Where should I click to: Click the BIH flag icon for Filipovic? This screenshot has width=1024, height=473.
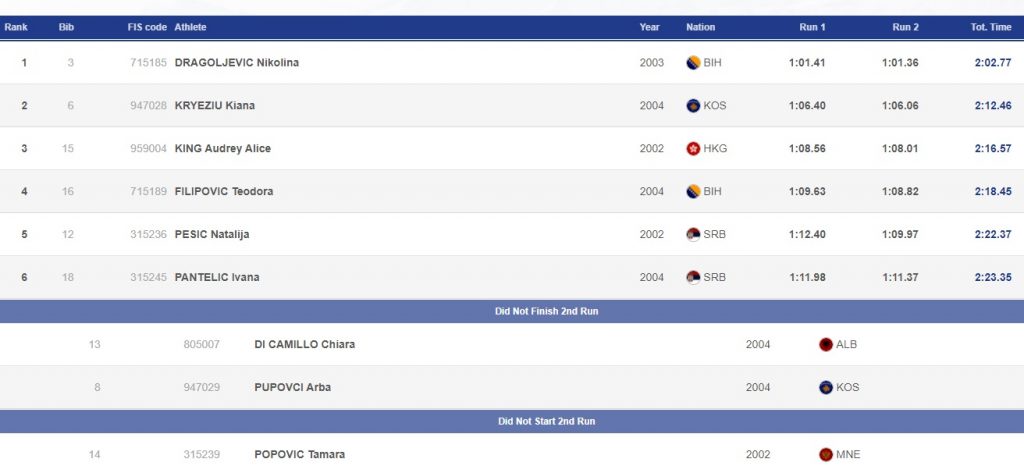click(693, 191)
